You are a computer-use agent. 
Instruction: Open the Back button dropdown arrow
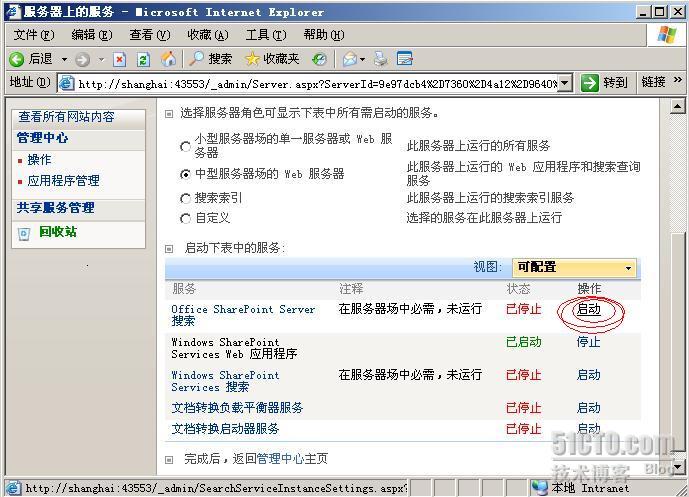pyautogui.click(x=64, y=59)
